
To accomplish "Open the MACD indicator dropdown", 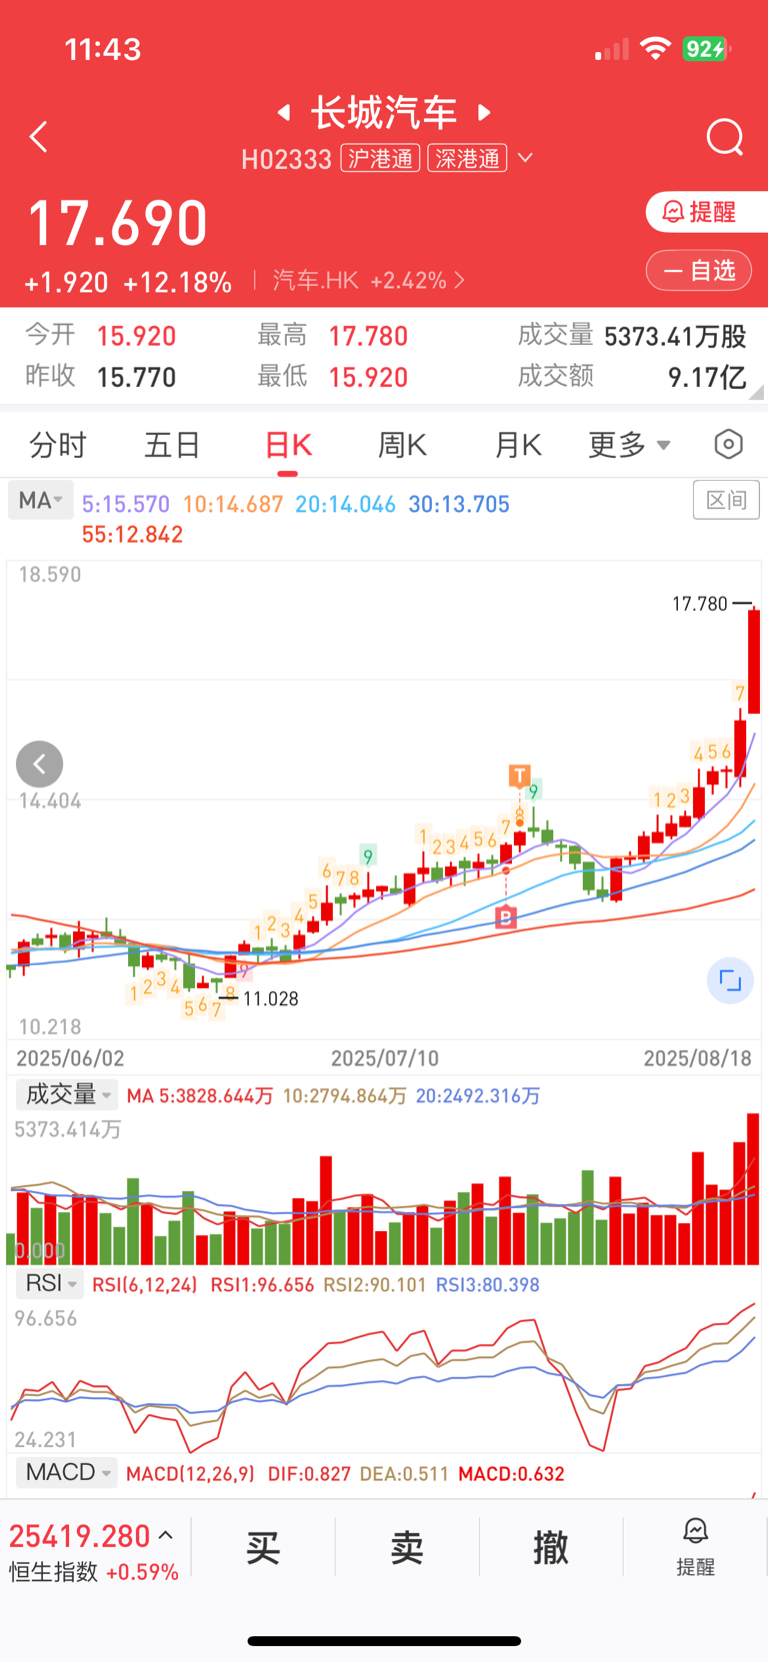I will pyautogui.click(x=66, y=1472).
